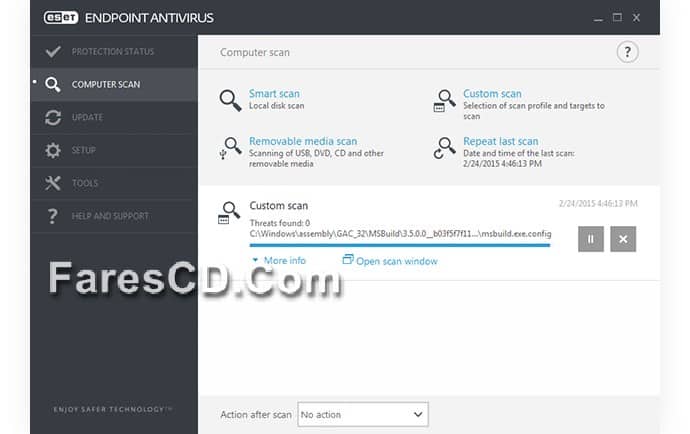This screenshot has width=690, height=434.
Task: Click the 'Computer scan' page heading
Action: point(255,52)
